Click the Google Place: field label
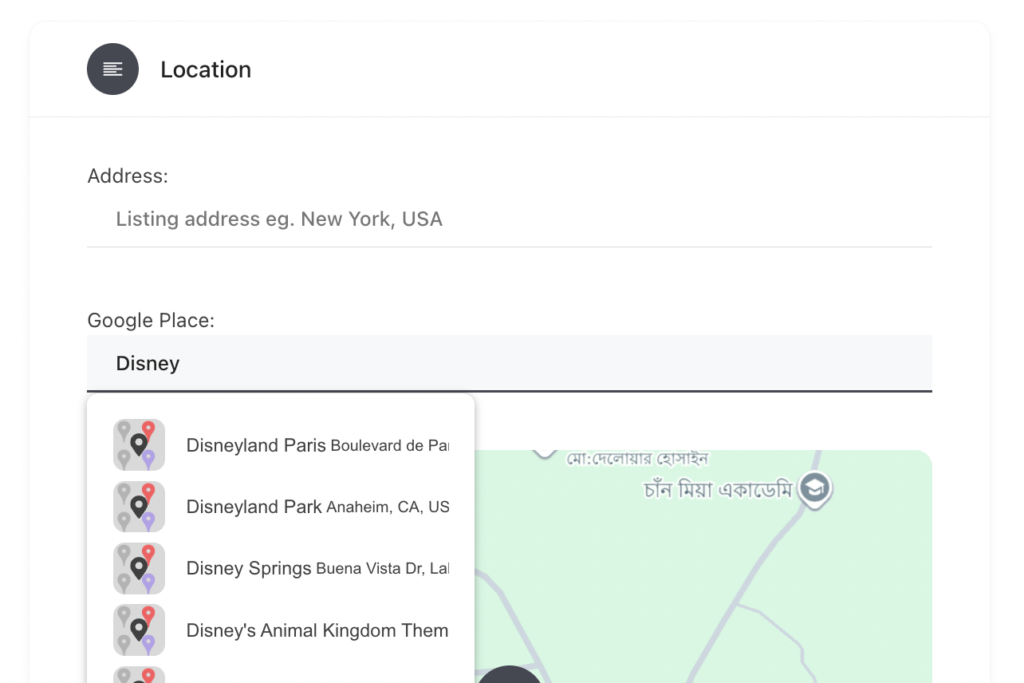The height and width of the screenshot is (683, 1024). point(151,320)
